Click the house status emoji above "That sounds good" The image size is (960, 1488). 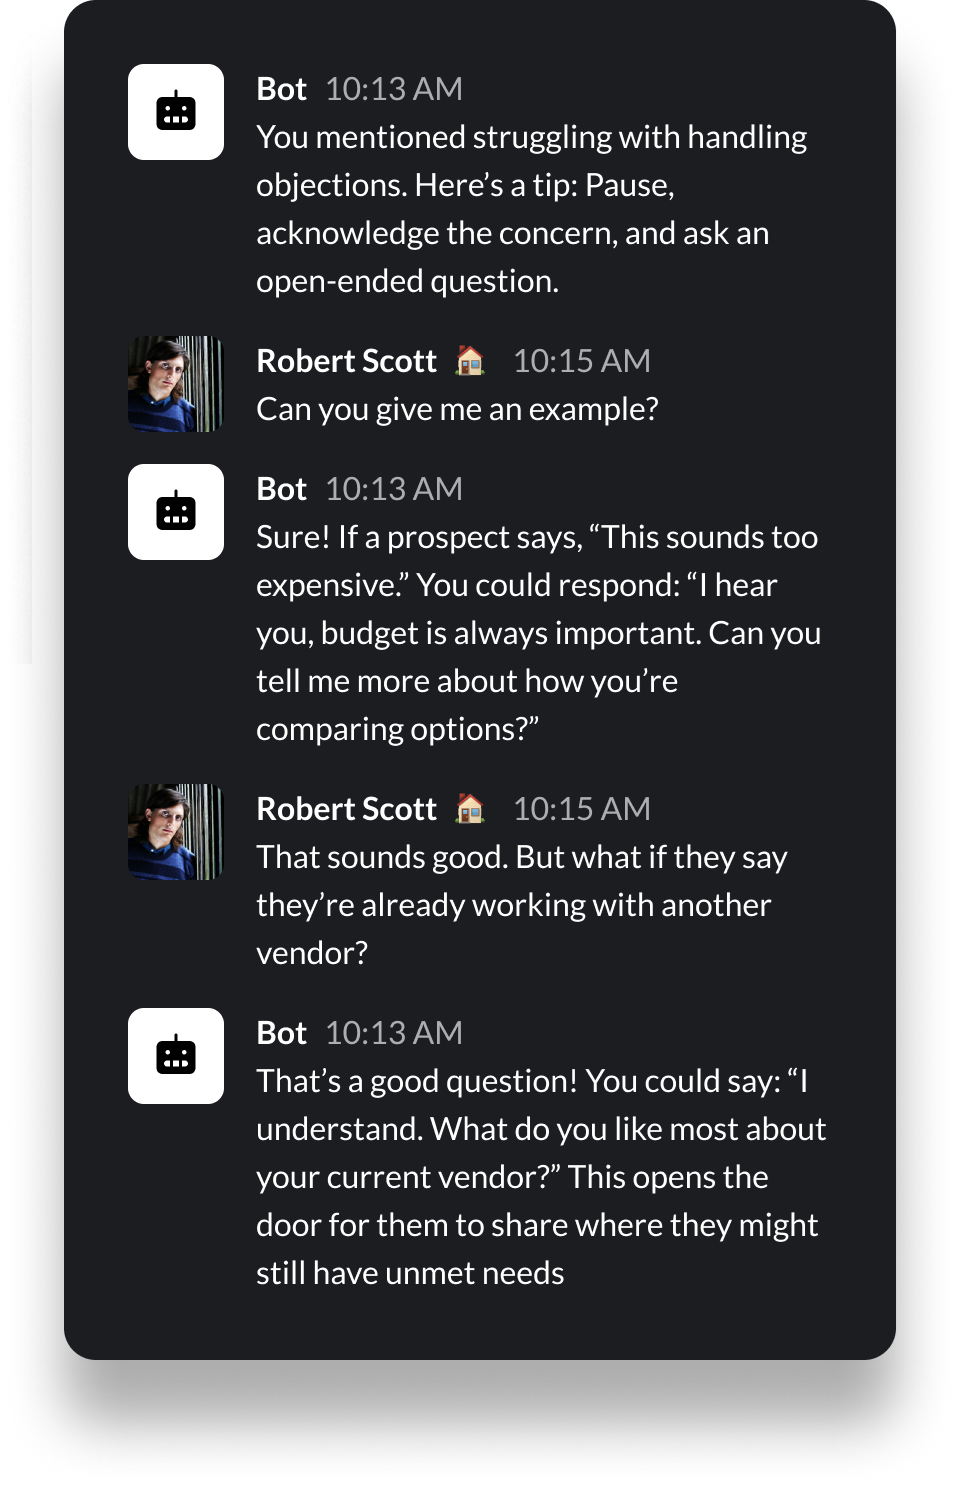(x=470, y=808)
